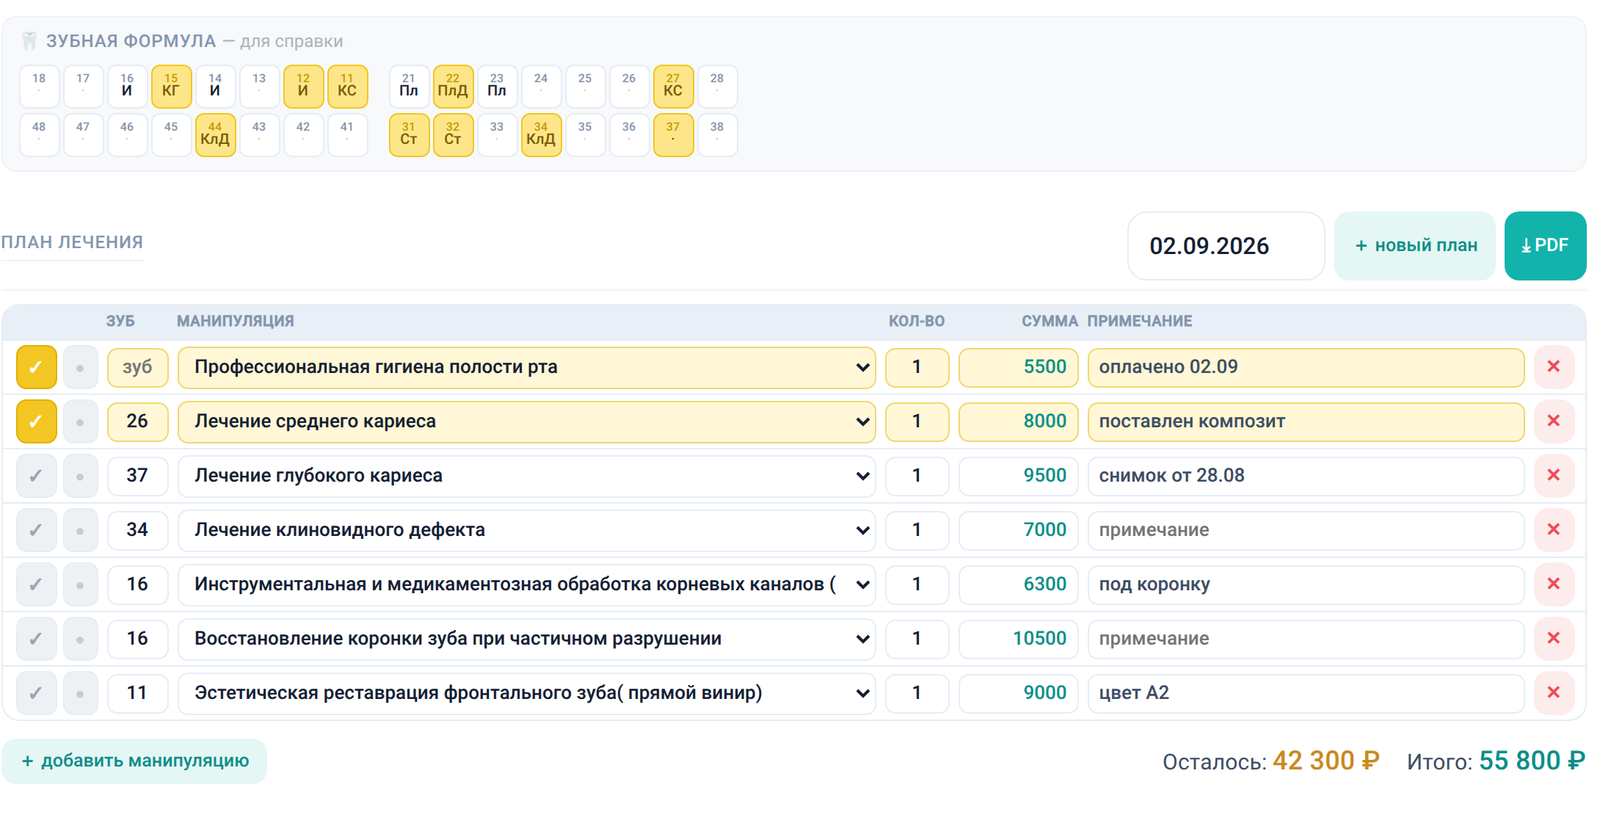Viewport: 1600px width, 837px height.
Task: Select tooth 34 КлД in dental formula
Action: point(541,135)
